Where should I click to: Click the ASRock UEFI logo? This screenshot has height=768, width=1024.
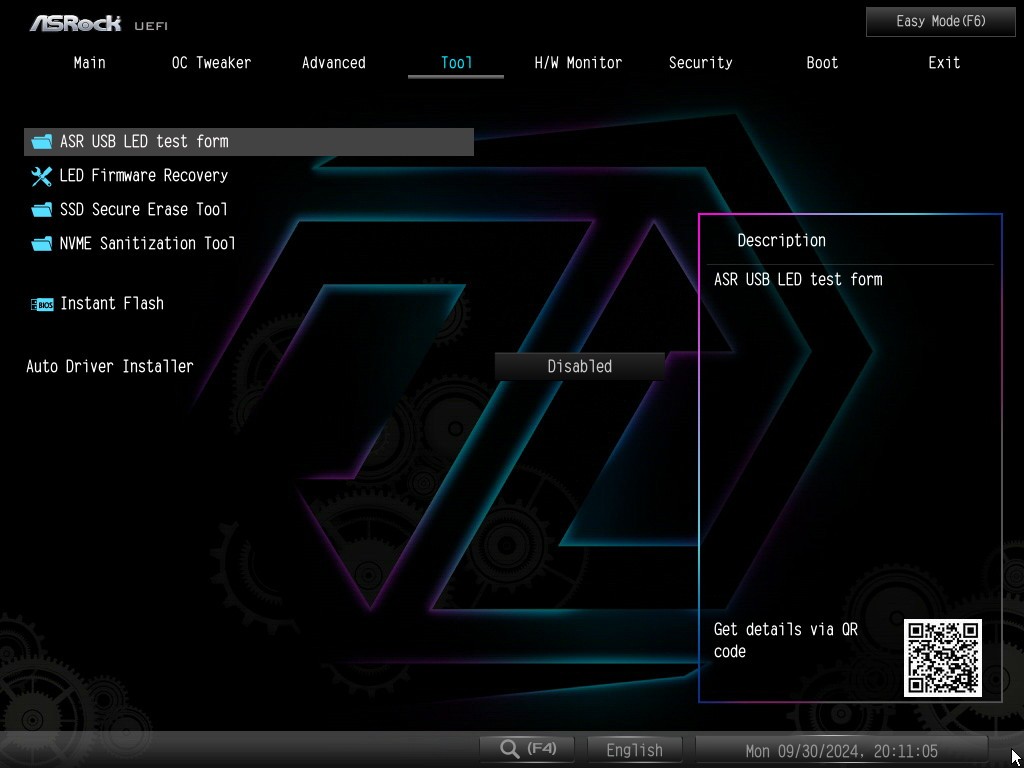pyautogui.click(x=97, y=23)
